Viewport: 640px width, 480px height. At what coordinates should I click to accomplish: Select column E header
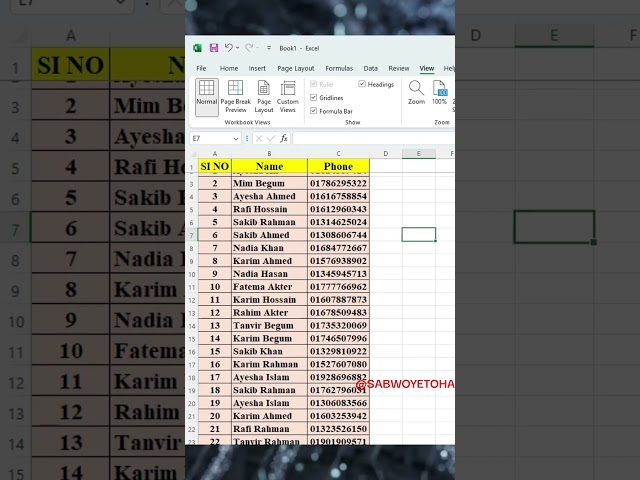click(419, 154)
